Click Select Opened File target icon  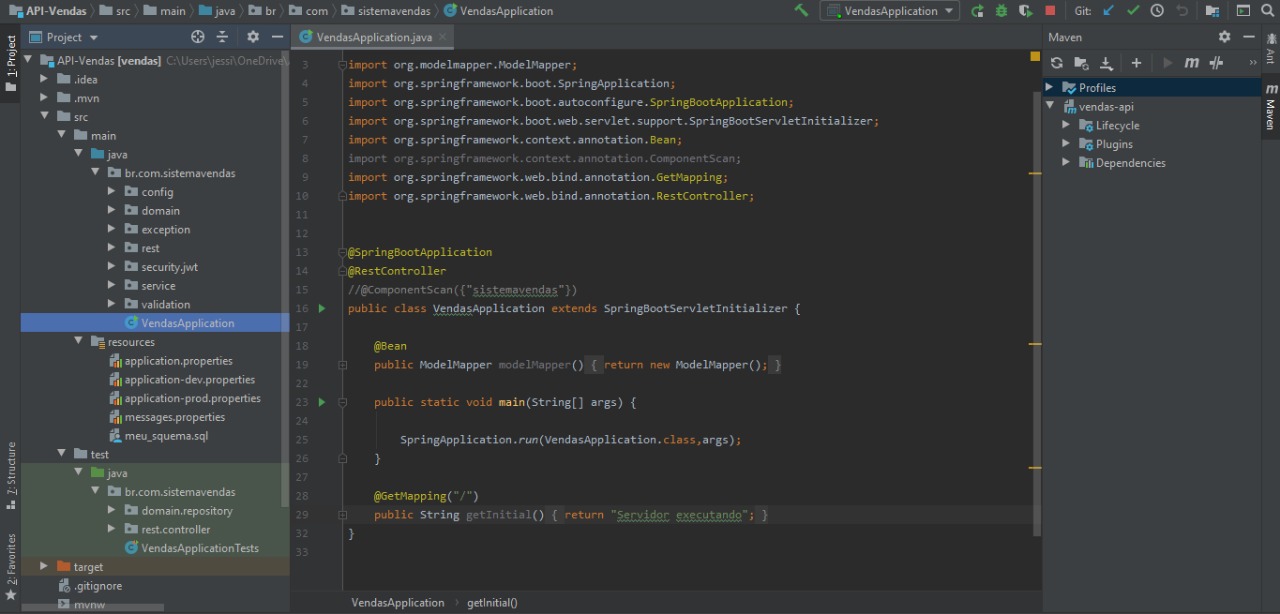tap(197, 37)
